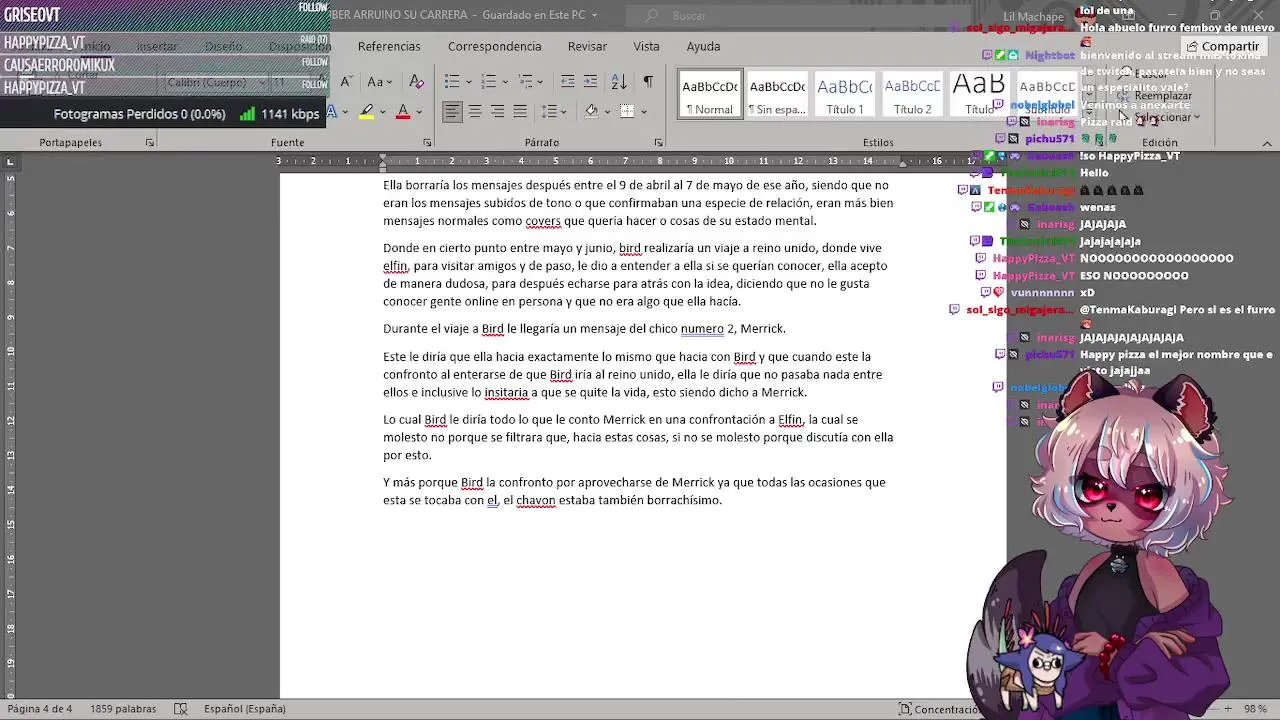Sort text with the A-Z icon
1280x720 pixels.
pyautogui.click(x=619, y=82)
